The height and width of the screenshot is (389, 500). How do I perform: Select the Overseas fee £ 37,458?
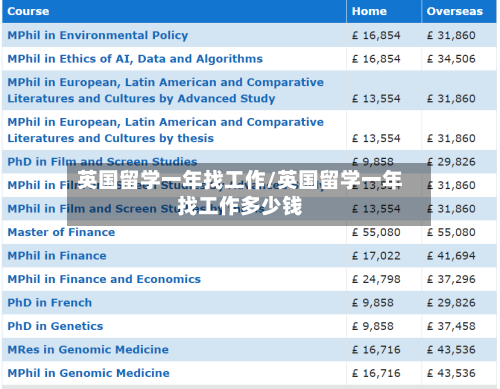[x=451, y=326]
